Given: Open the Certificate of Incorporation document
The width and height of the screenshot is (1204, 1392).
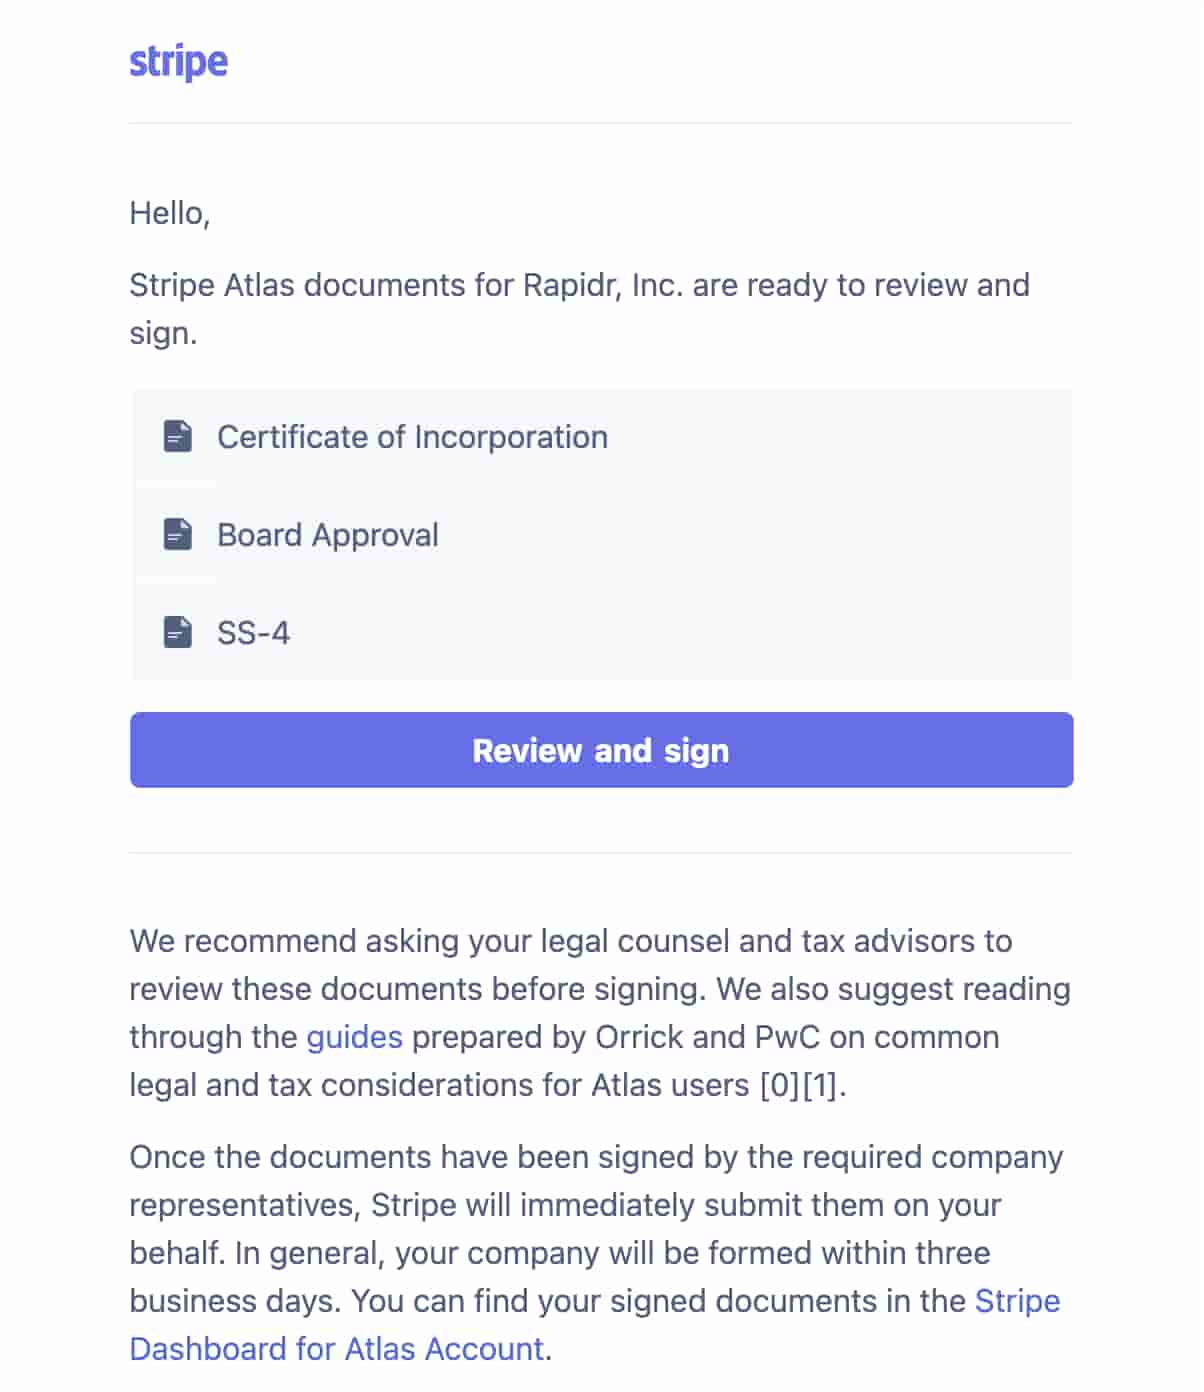Looking at the screenshot, I should point(412,436).
